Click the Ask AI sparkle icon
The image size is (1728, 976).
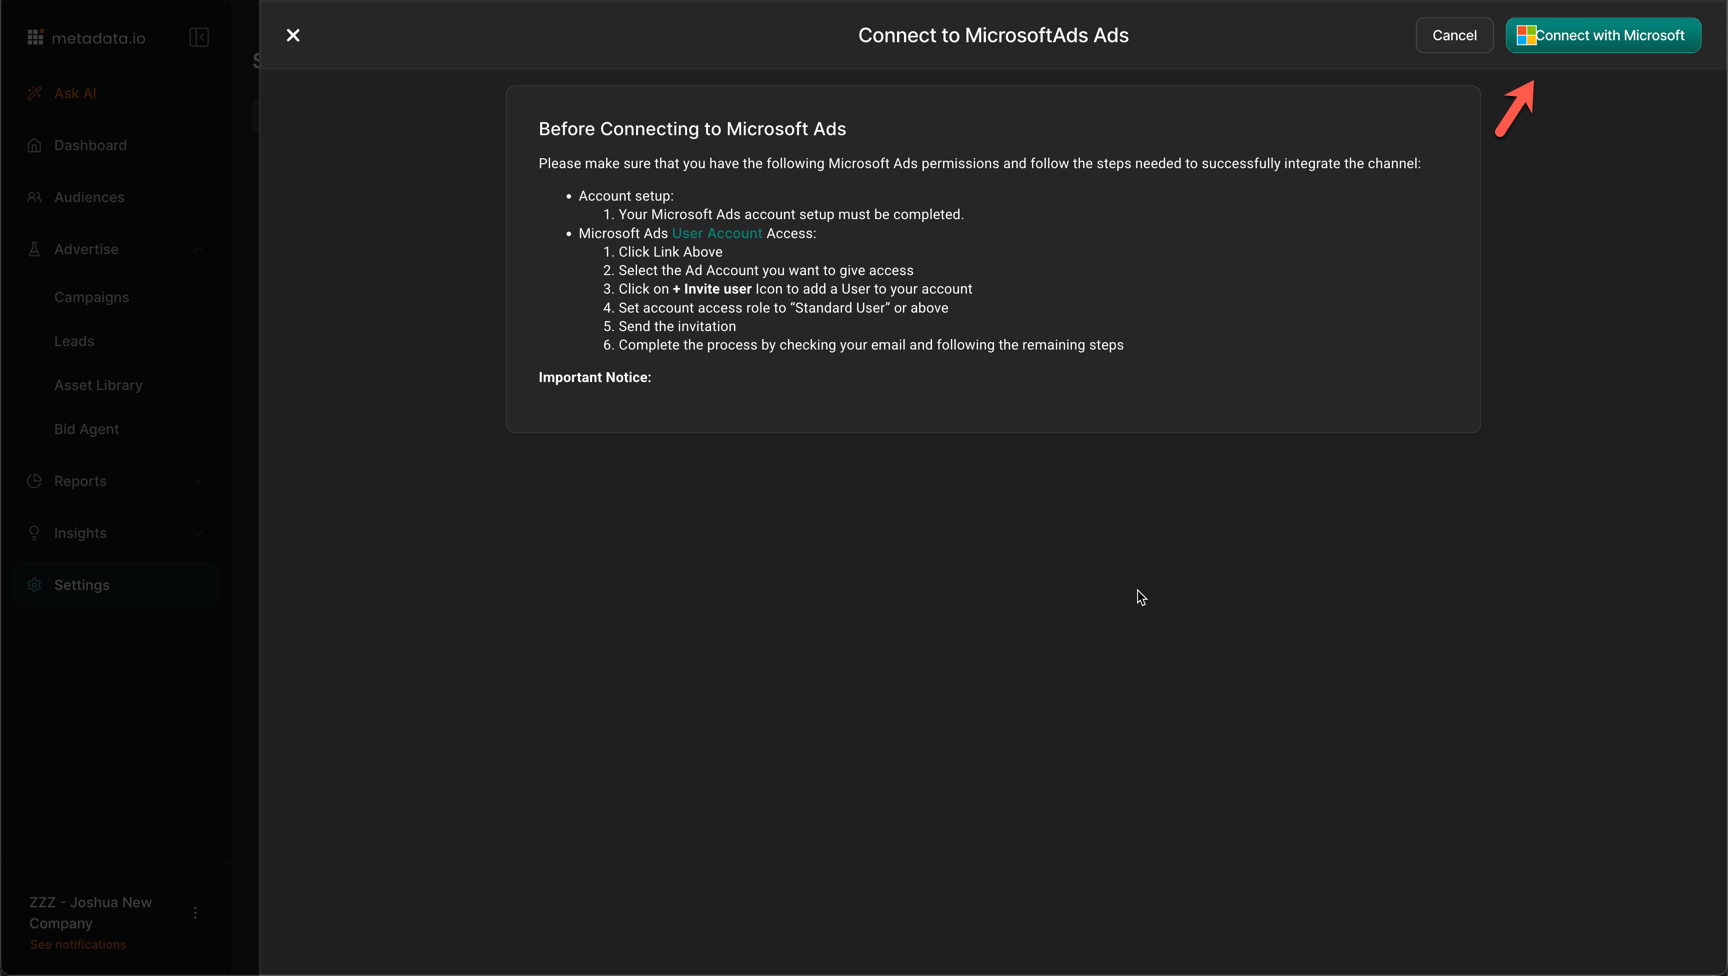click(35, 93)
